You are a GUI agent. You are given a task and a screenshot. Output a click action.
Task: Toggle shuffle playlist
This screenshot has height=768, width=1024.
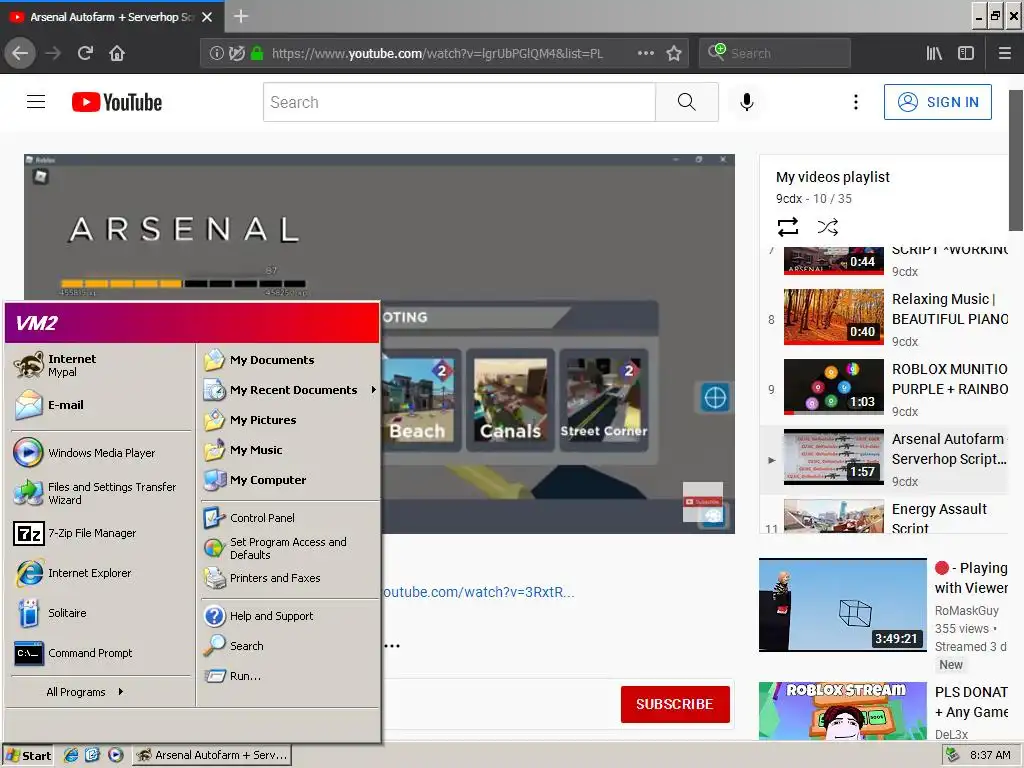click(827, 227)
